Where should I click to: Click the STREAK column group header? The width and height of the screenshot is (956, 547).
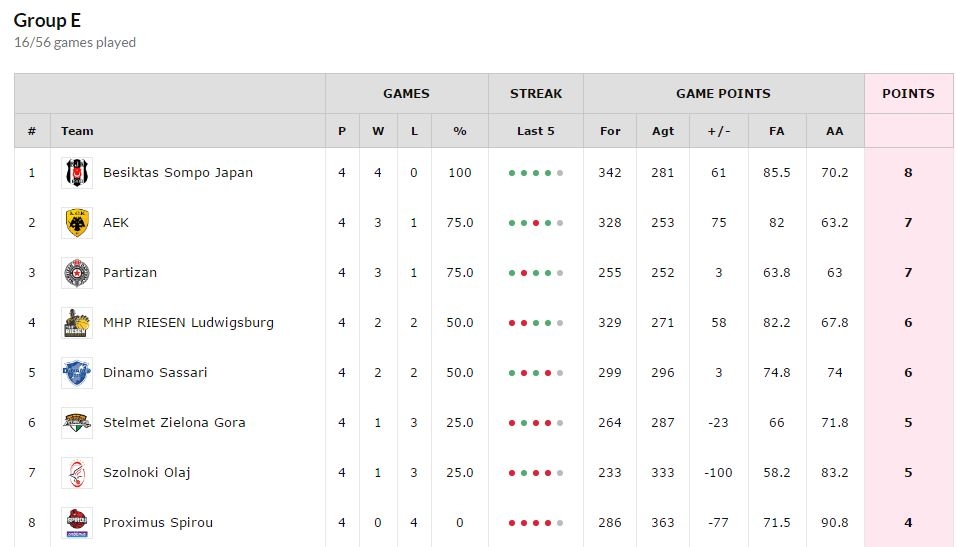tap(536, 93)
